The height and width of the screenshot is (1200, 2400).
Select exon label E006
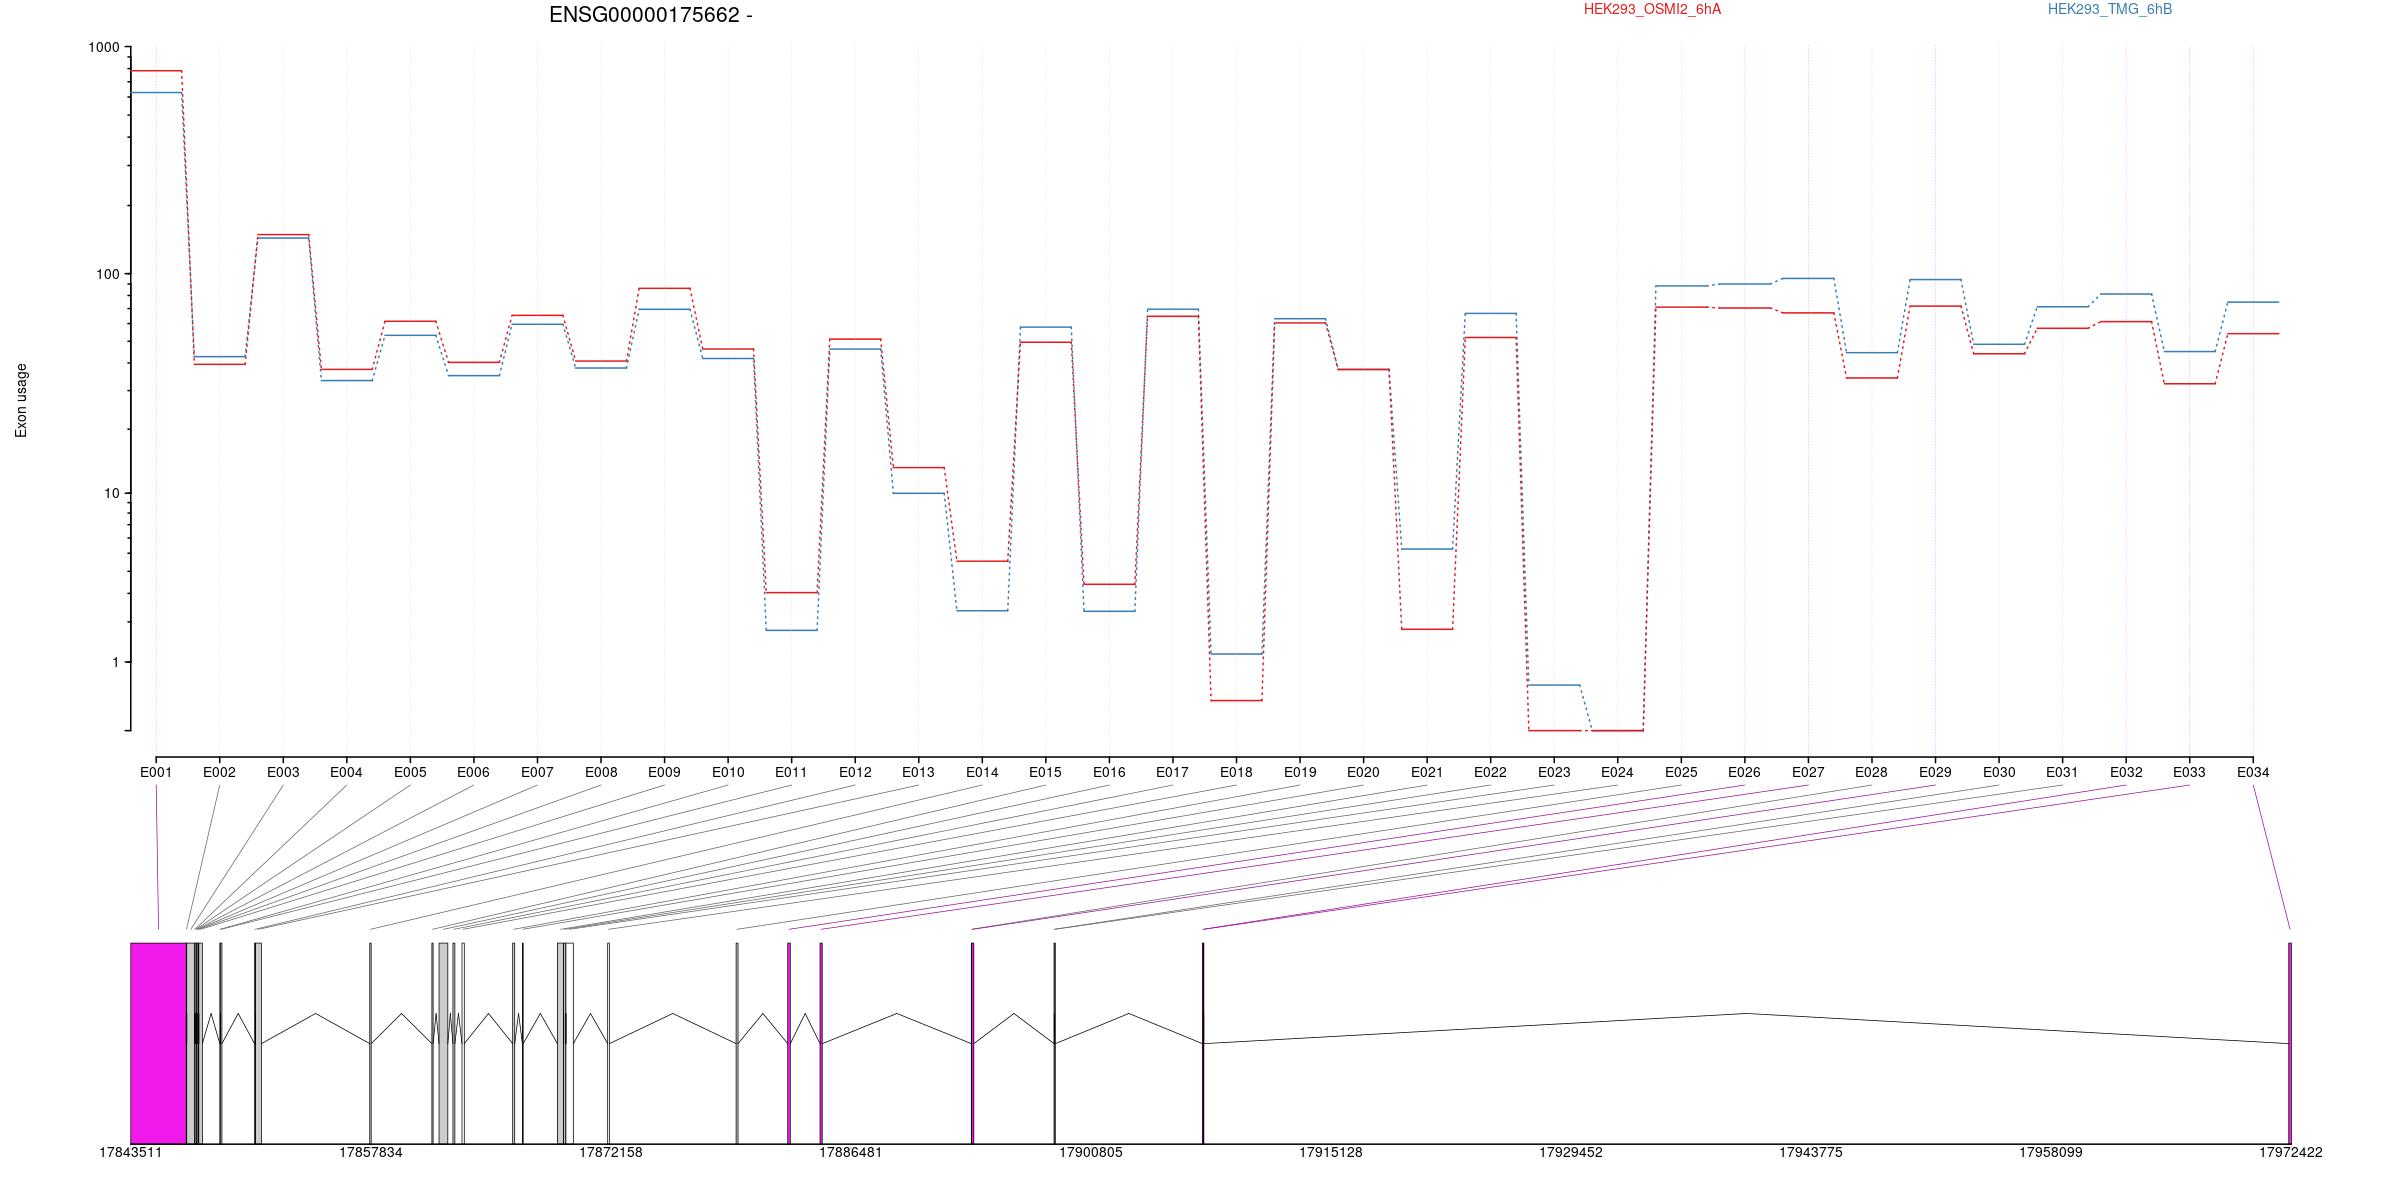coord(473,772)
